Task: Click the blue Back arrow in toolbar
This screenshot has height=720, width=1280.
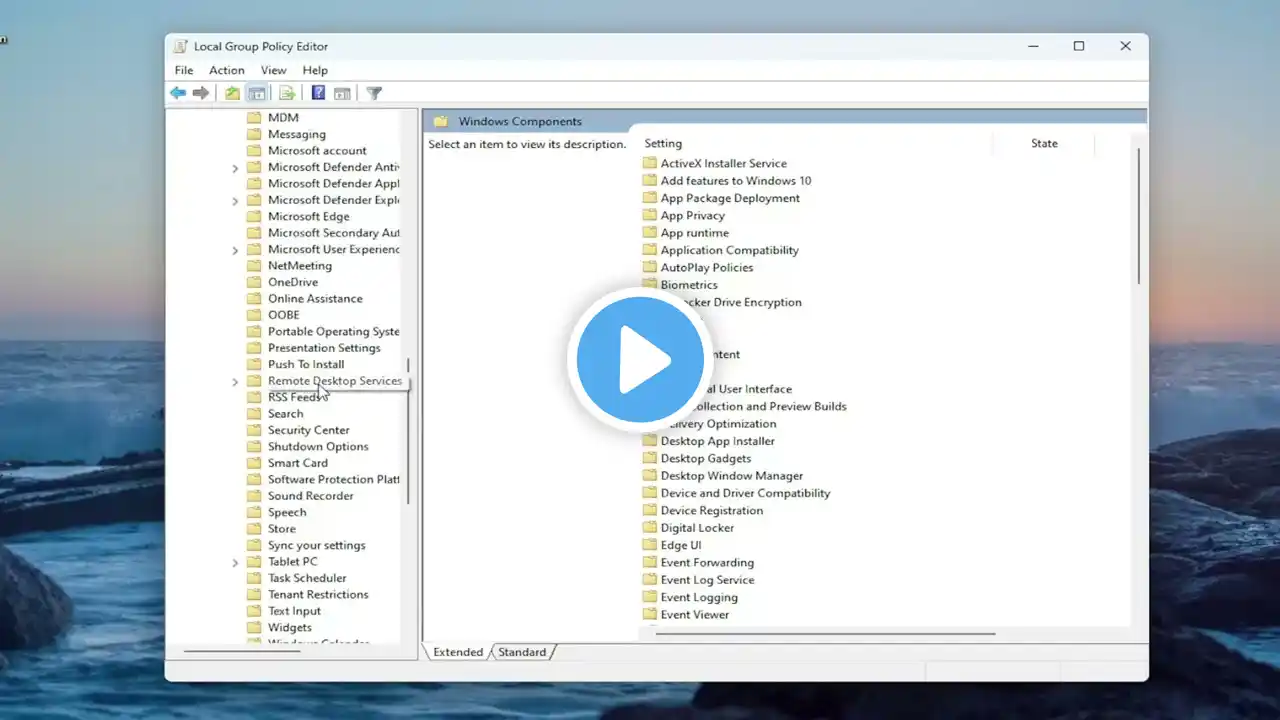Action: coord(178,93)
